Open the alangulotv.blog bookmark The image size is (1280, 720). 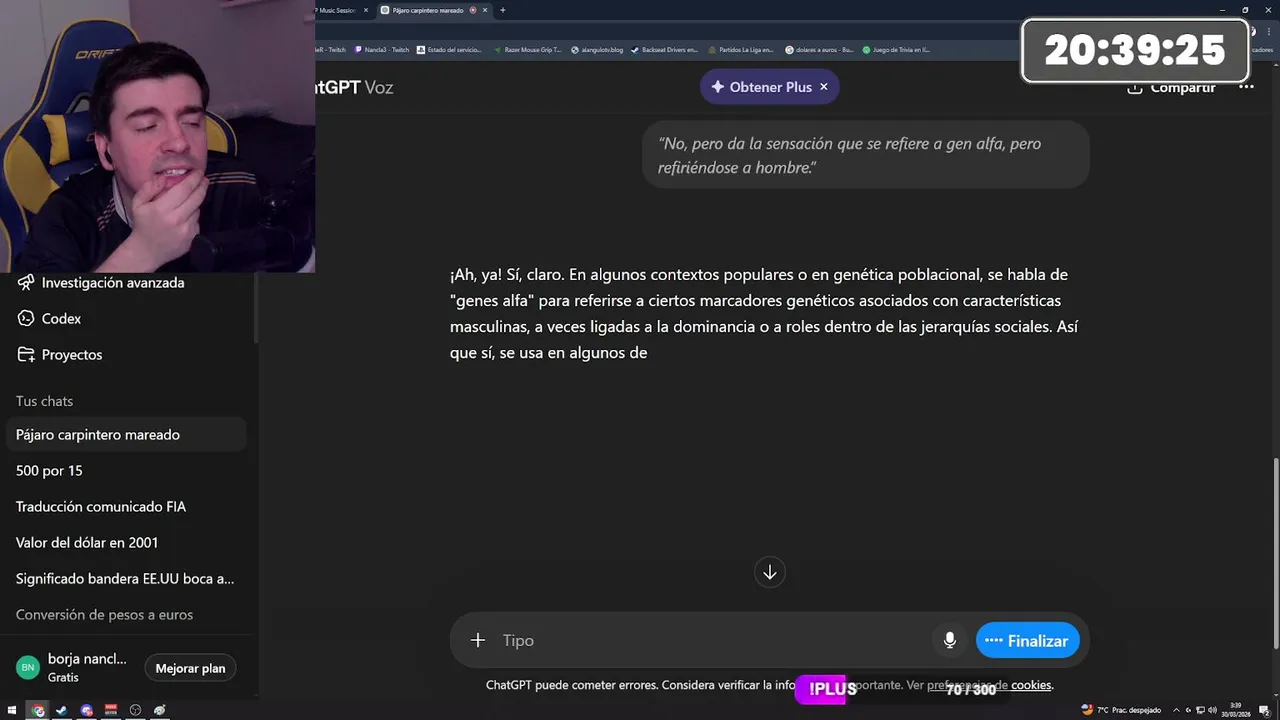[597, 49]
